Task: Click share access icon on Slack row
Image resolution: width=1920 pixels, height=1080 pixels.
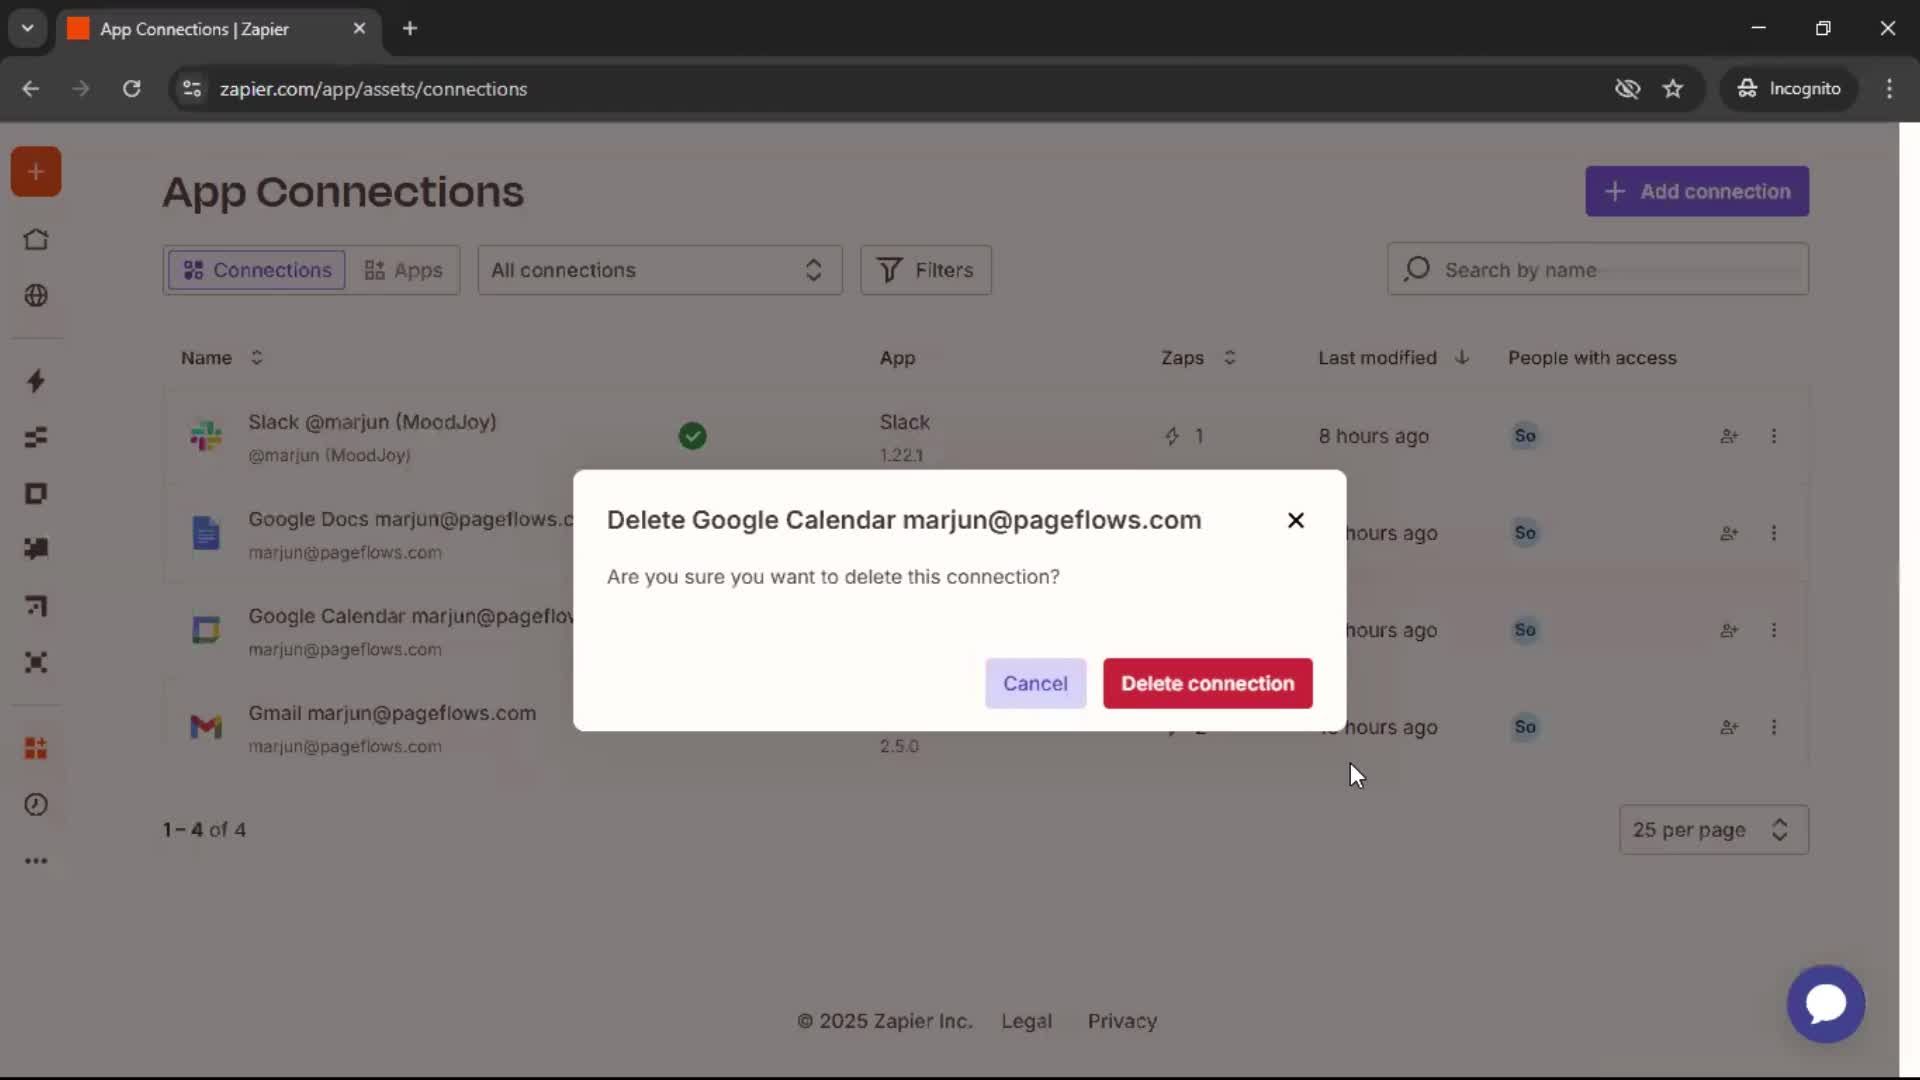Action: 1729,436
